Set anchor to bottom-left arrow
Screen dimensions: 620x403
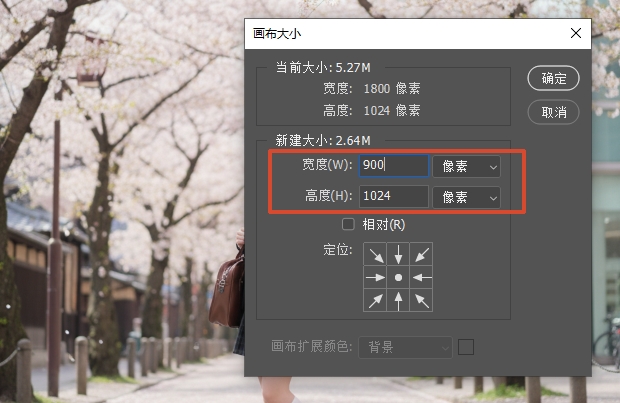pyautogui.click(x=375, y=300)
